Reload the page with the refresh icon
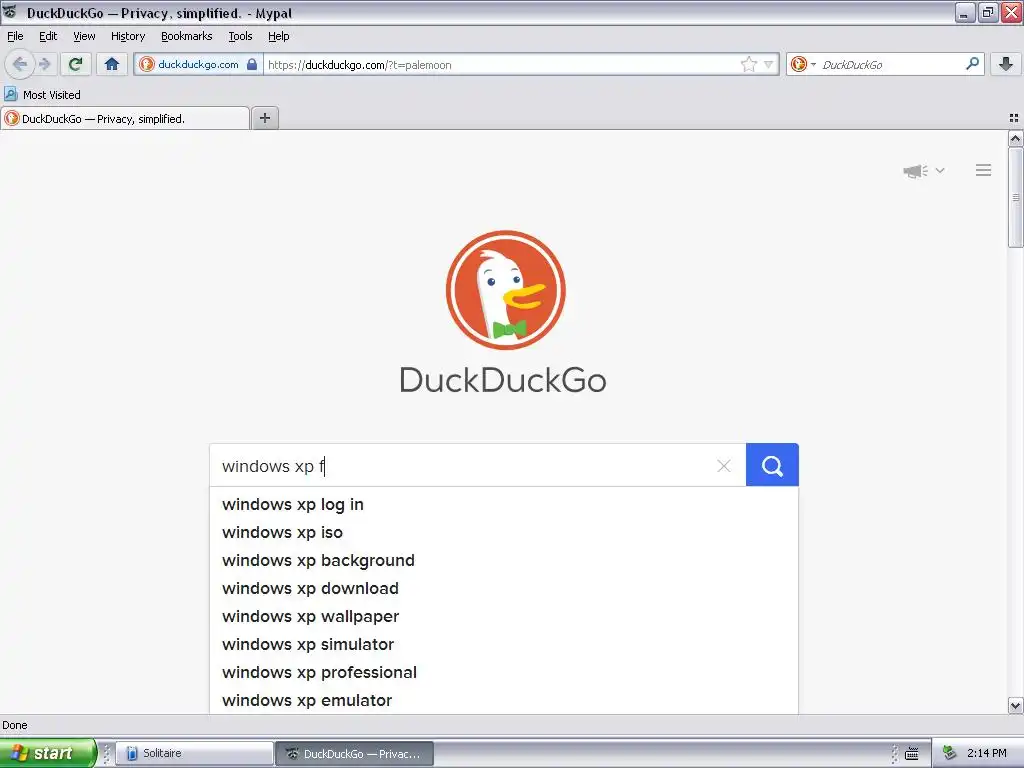The height and width of the screenshot is (768, 1024). 76,64
